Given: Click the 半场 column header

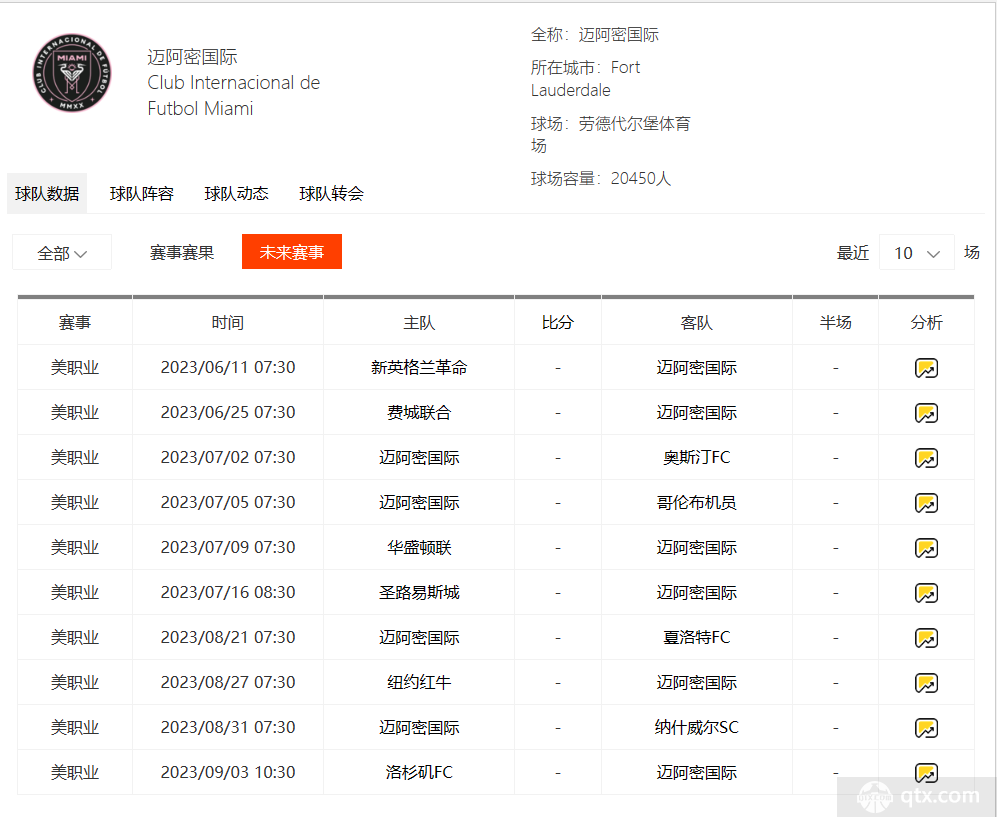Looking at the screenshot, I should pos(835,322).
